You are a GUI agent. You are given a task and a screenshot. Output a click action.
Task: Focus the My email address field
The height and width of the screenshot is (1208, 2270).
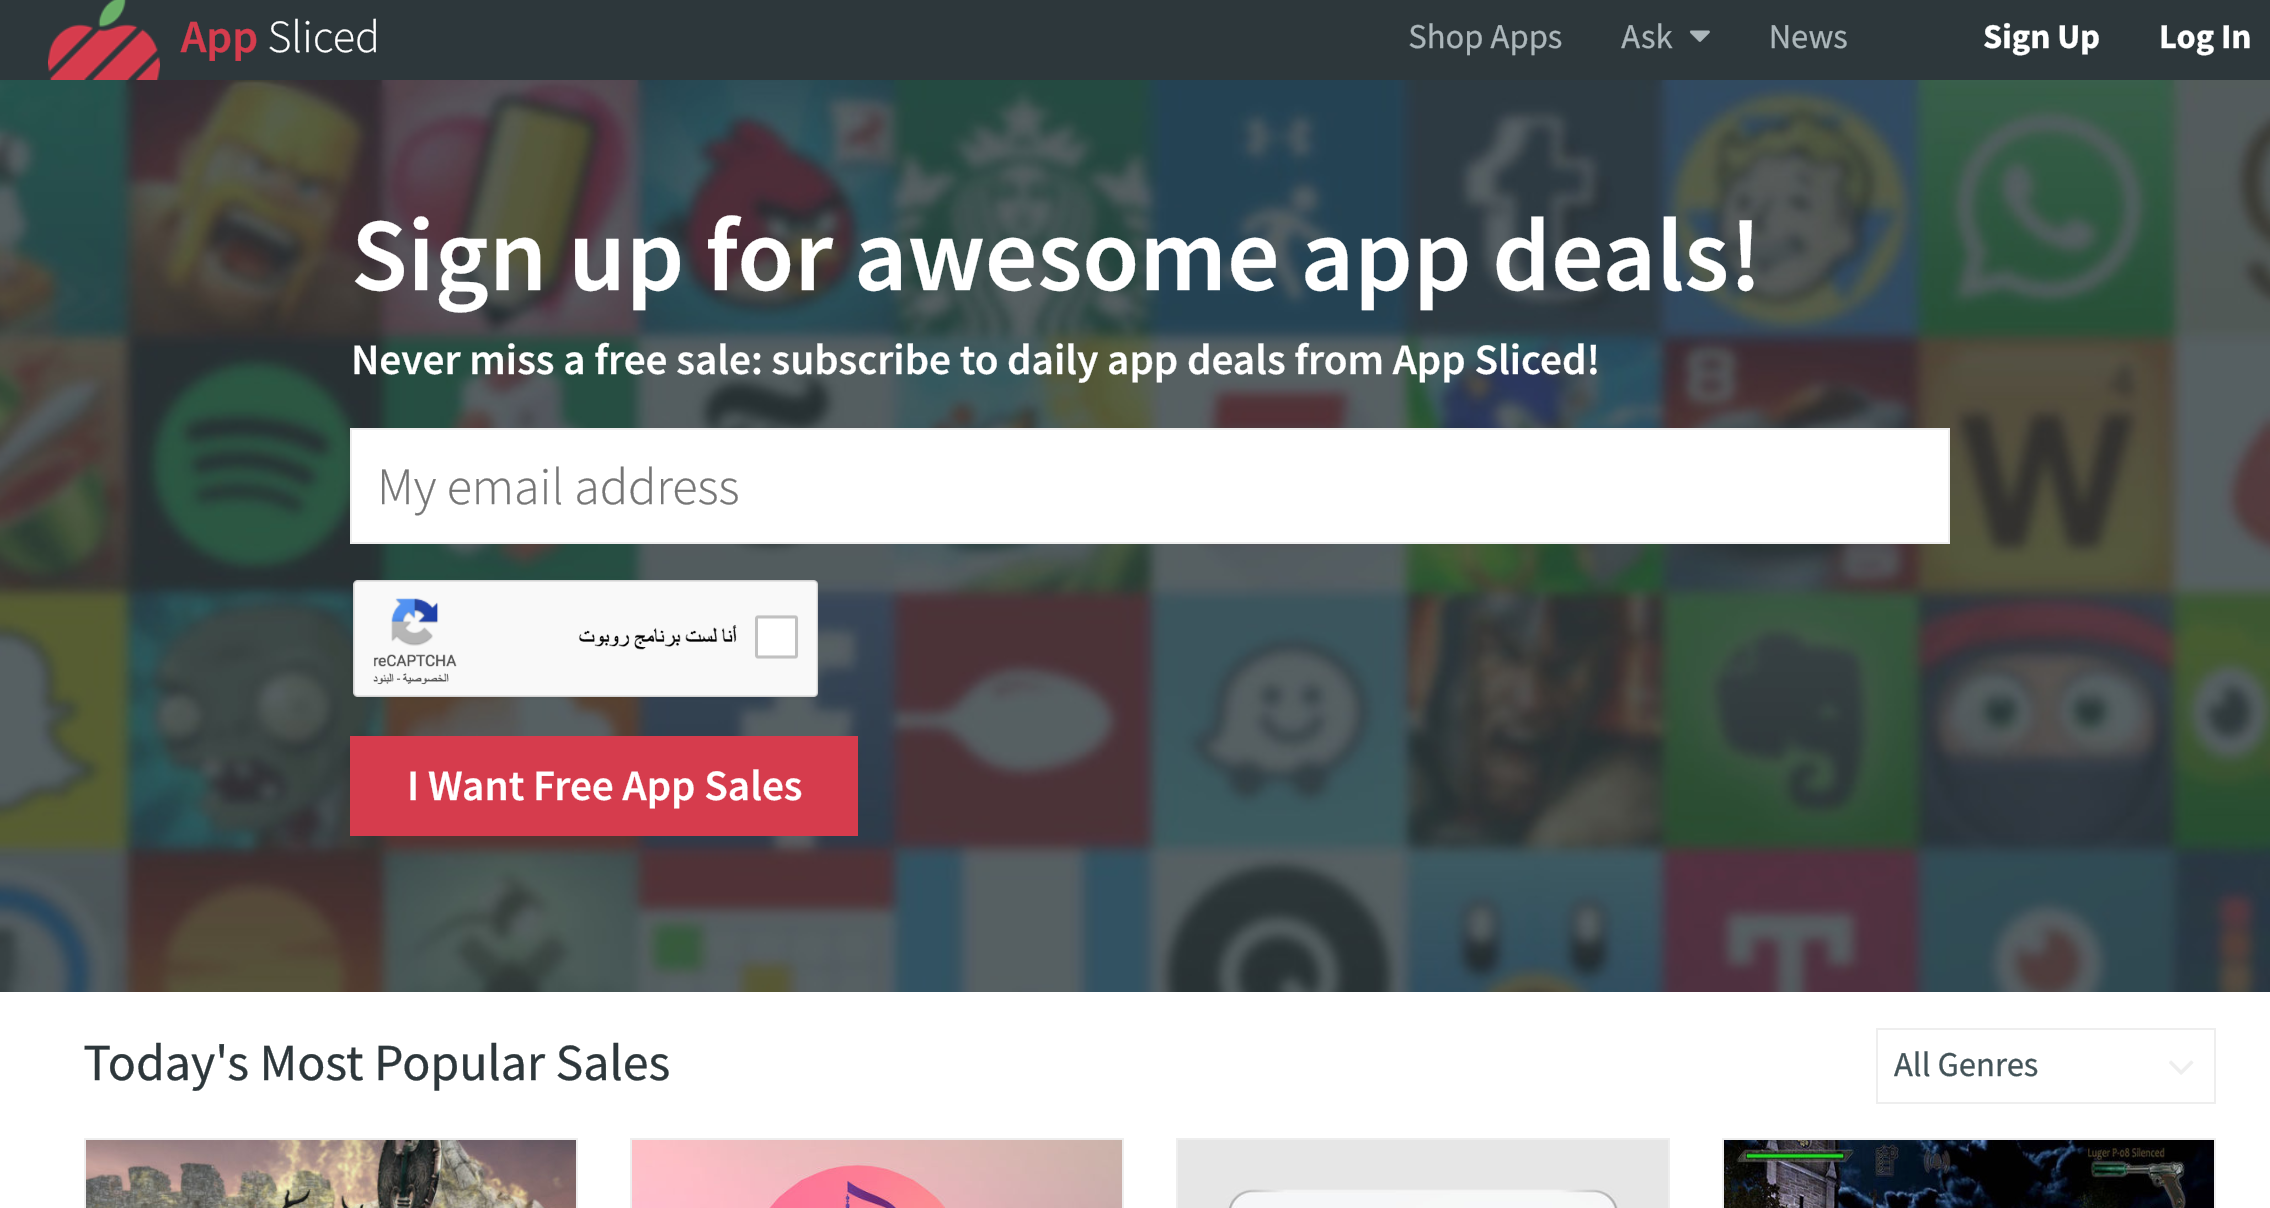(1150, 486)
